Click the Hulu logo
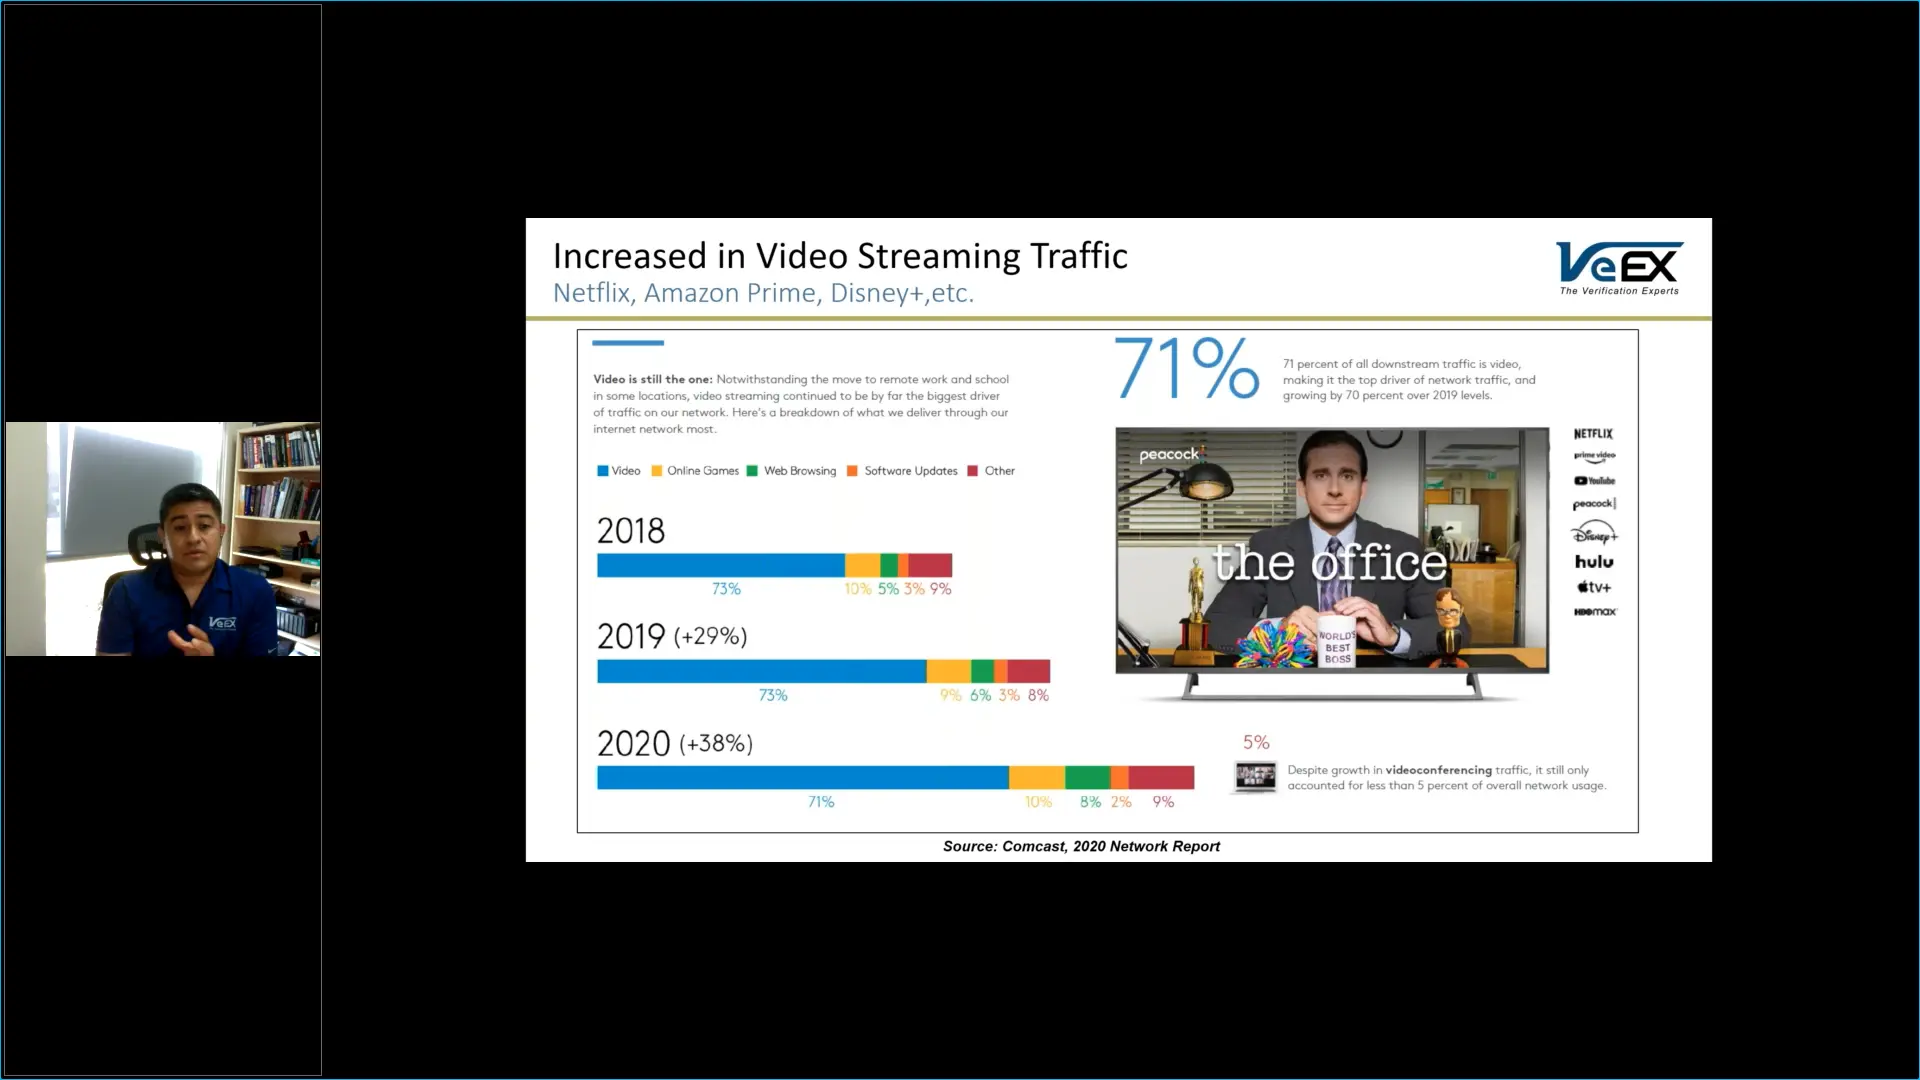Screen dimensions: 1920x1080 (x=1594, y=562)
